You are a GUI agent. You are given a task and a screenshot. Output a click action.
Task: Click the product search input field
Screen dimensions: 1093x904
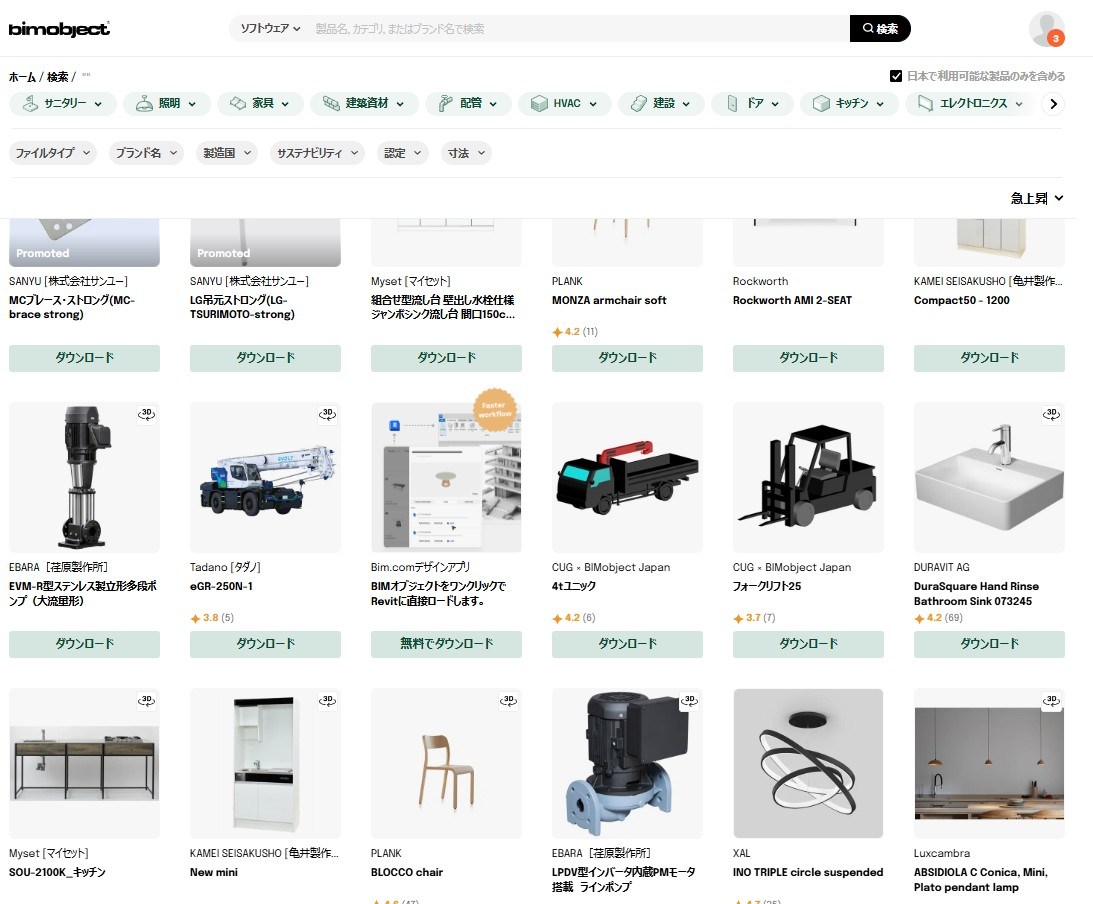tap(575, 29)
